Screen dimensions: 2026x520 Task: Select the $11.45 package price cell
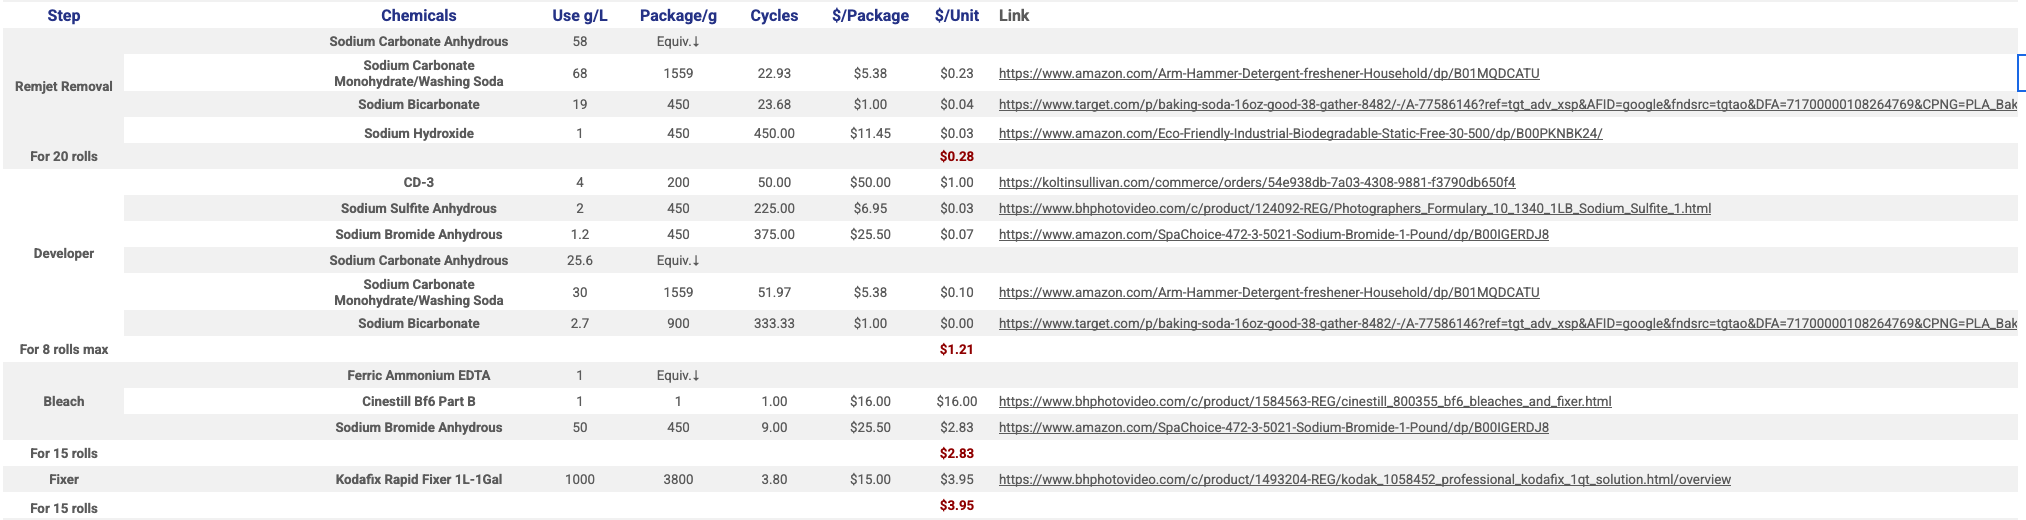coord(870,133)
